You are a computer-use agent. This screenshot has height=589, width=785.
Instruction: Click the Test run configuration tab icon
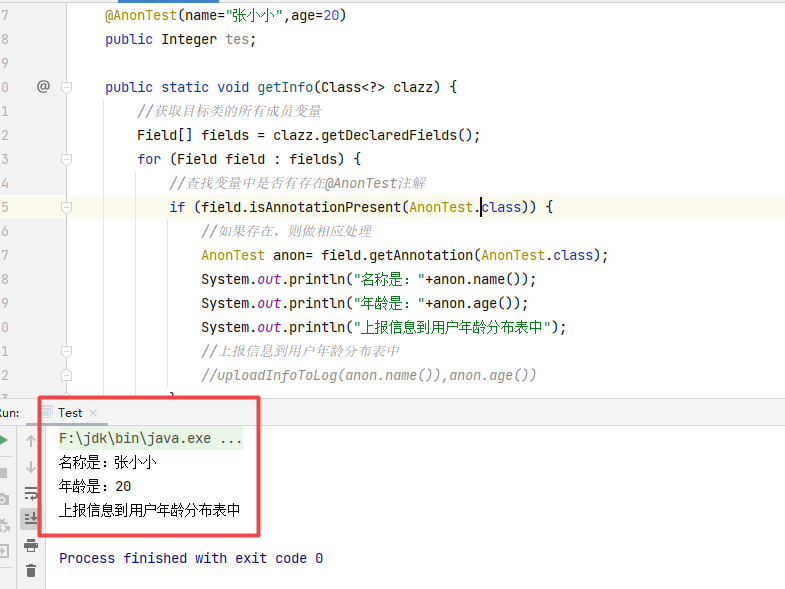pos(46,412)
